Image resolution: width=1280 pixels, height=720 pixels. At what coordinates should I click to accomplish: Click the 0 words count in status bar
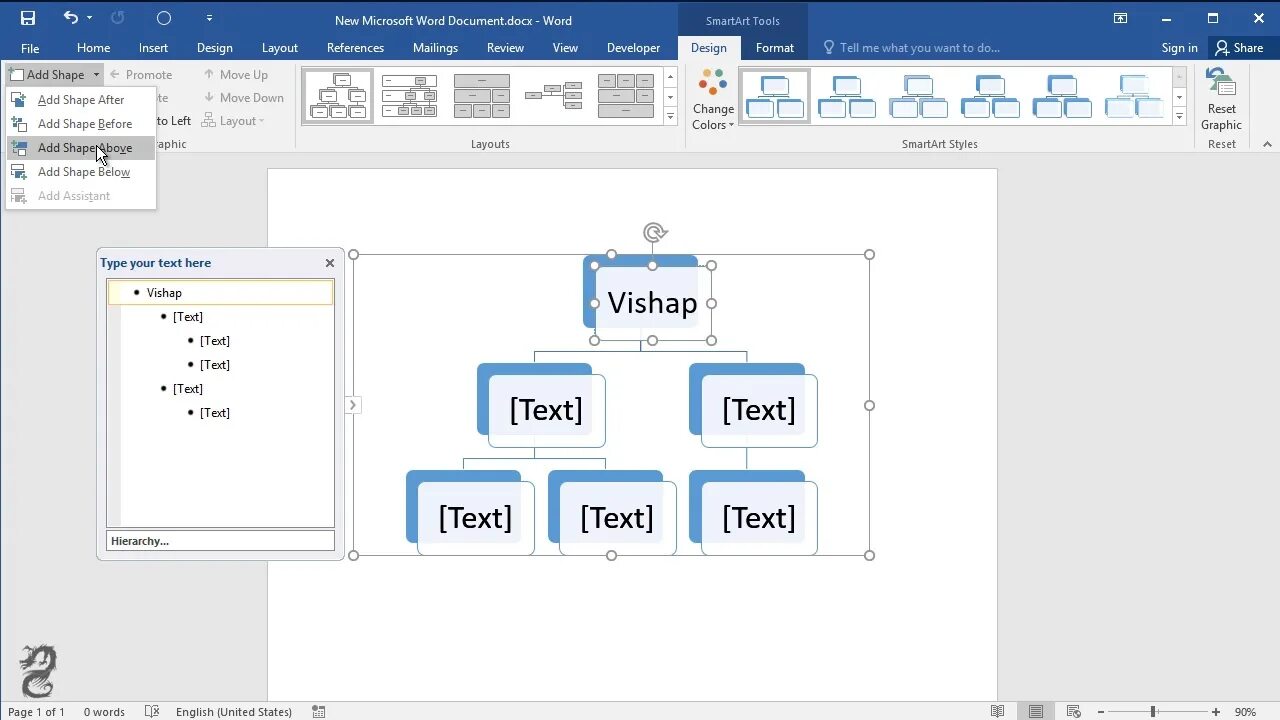(x=104, y=712)
